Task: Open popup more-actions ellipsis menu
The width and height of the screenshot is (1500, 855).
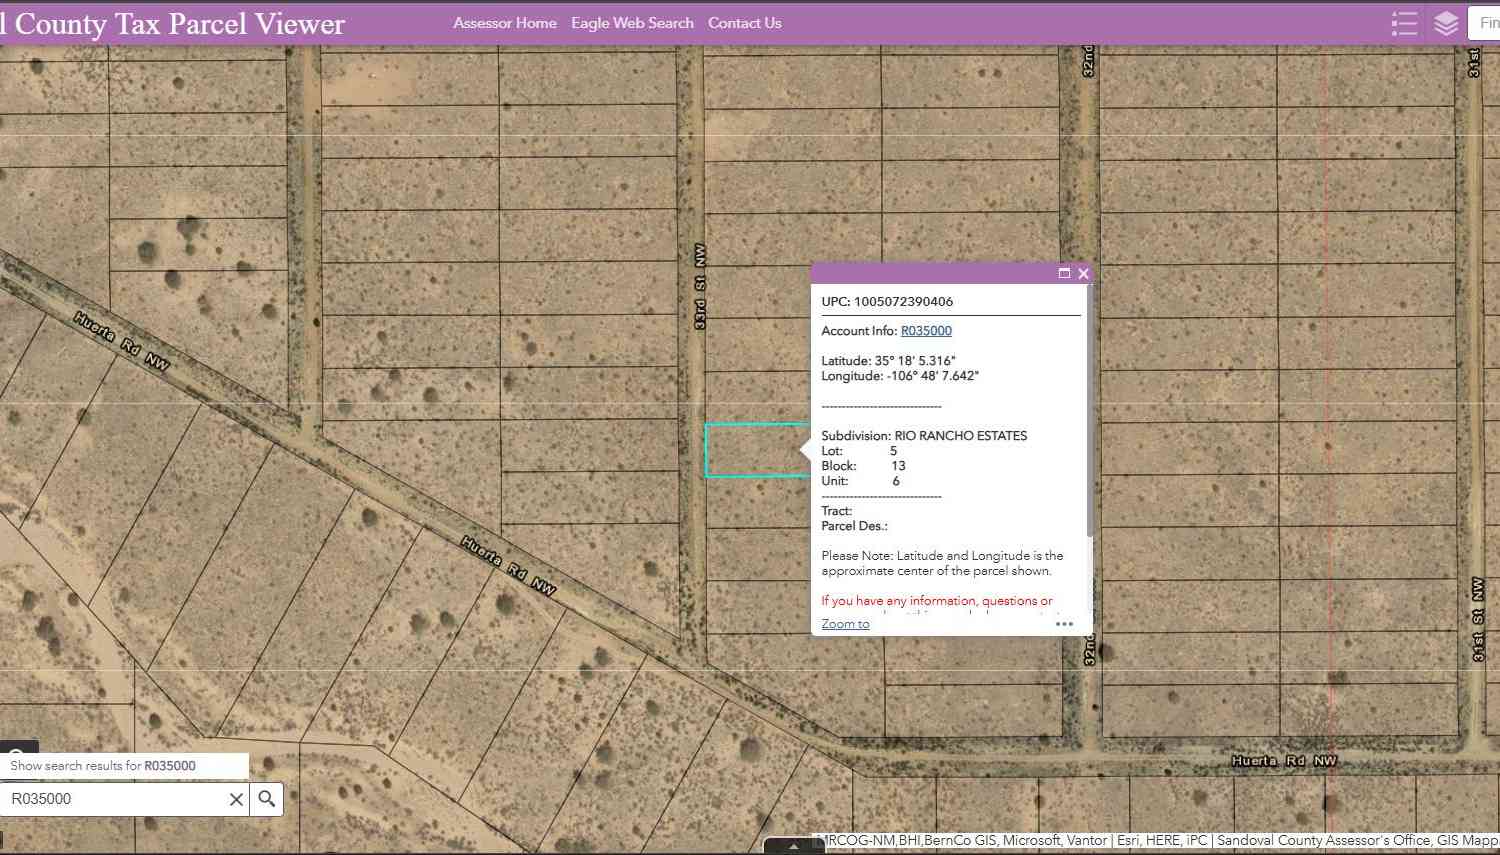Action: coord(1064,624)
